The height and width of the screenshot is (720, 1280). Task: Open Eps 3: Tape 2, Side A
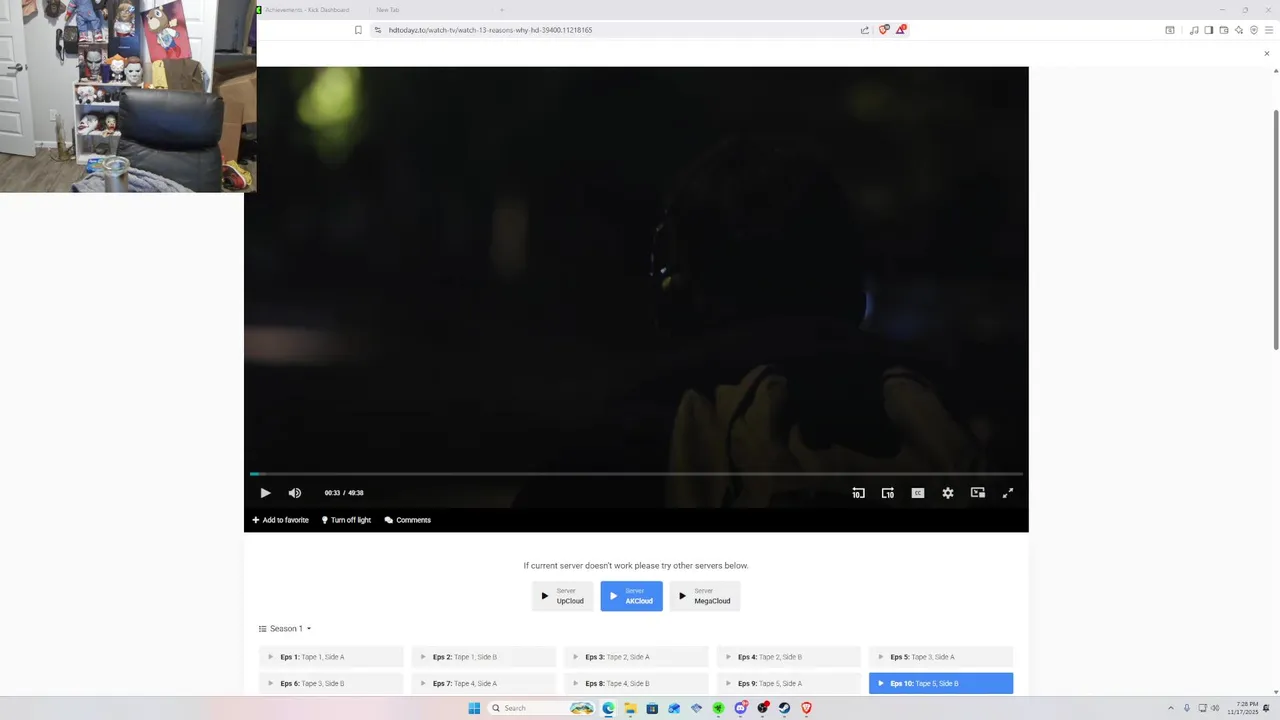click(636, 657)
